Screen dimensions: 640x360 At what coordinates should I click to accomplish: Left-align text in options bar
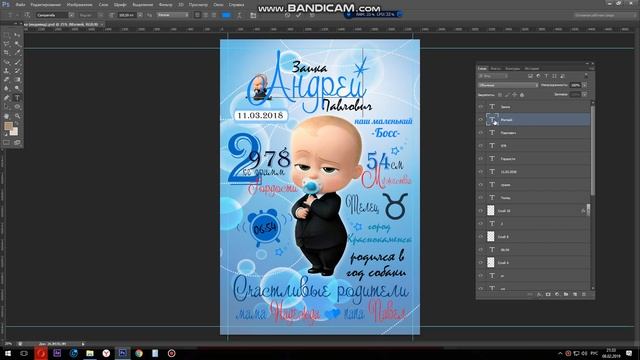point(197,15)
